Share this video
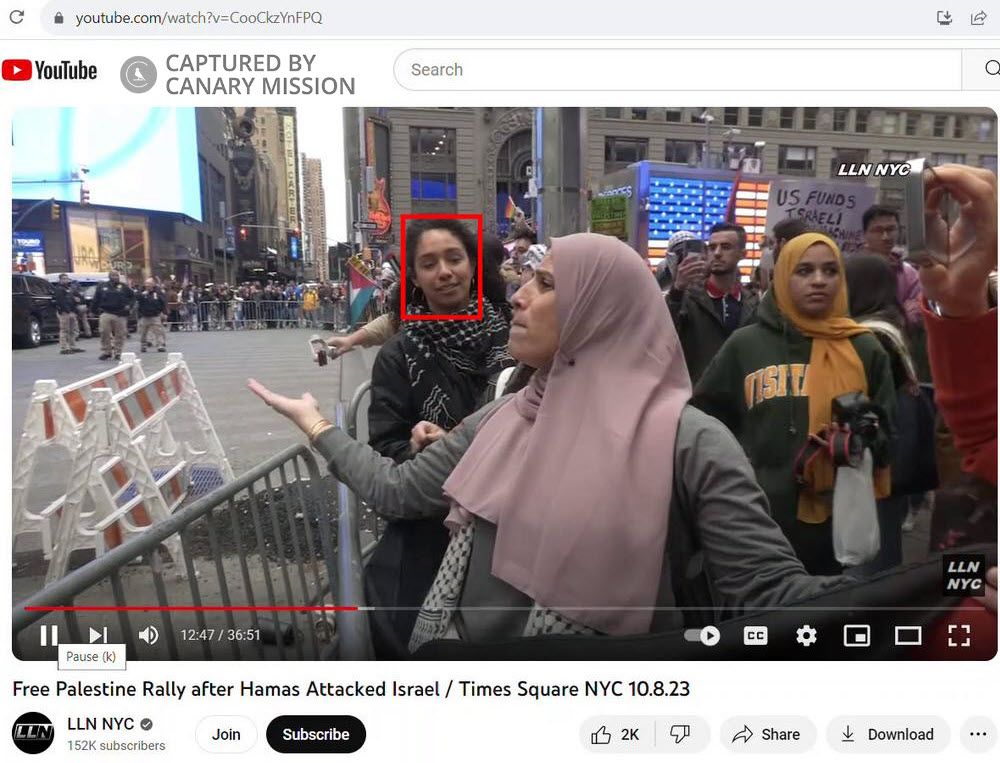Viewport: 1000px width, 763px height. tap(767, 734)
